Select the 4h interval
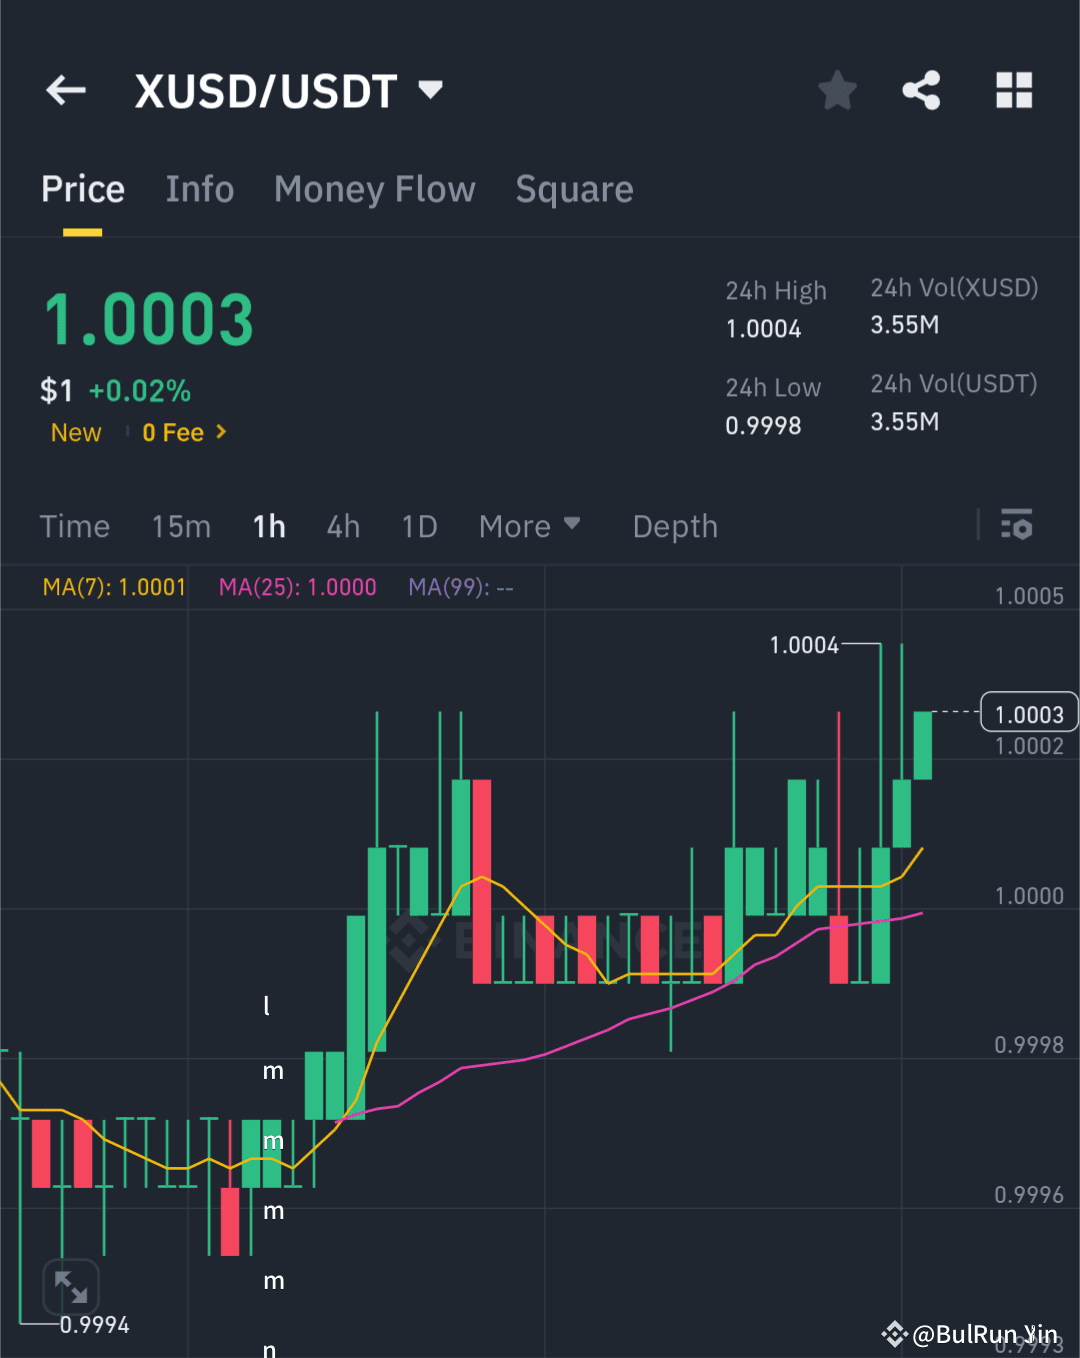The height and width of the screenshot is (1358, 1080). [x=343, y=526]
